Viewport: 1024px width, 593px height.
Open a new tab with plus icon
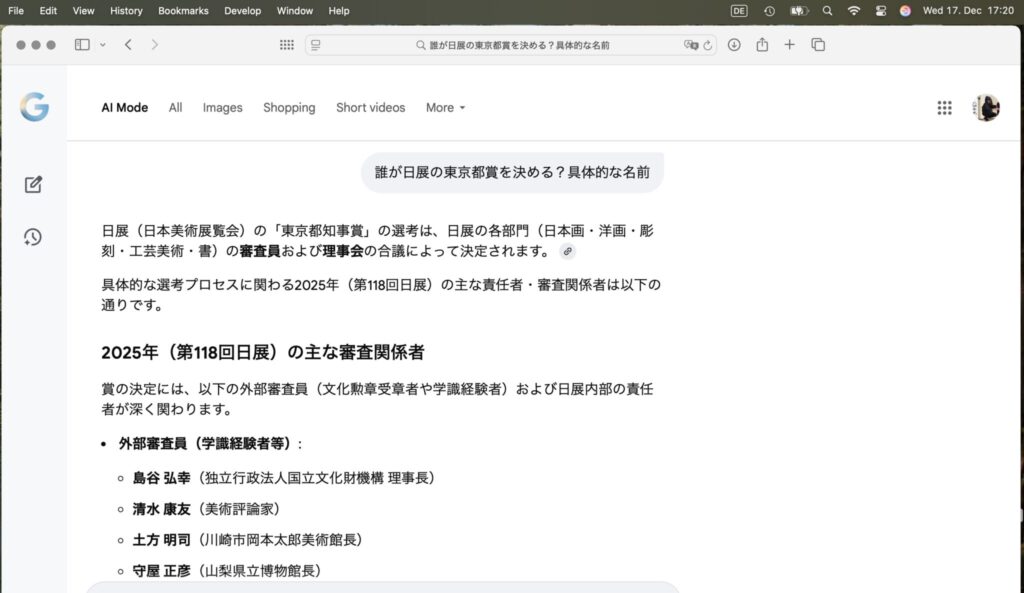click(x=790, y=45)
